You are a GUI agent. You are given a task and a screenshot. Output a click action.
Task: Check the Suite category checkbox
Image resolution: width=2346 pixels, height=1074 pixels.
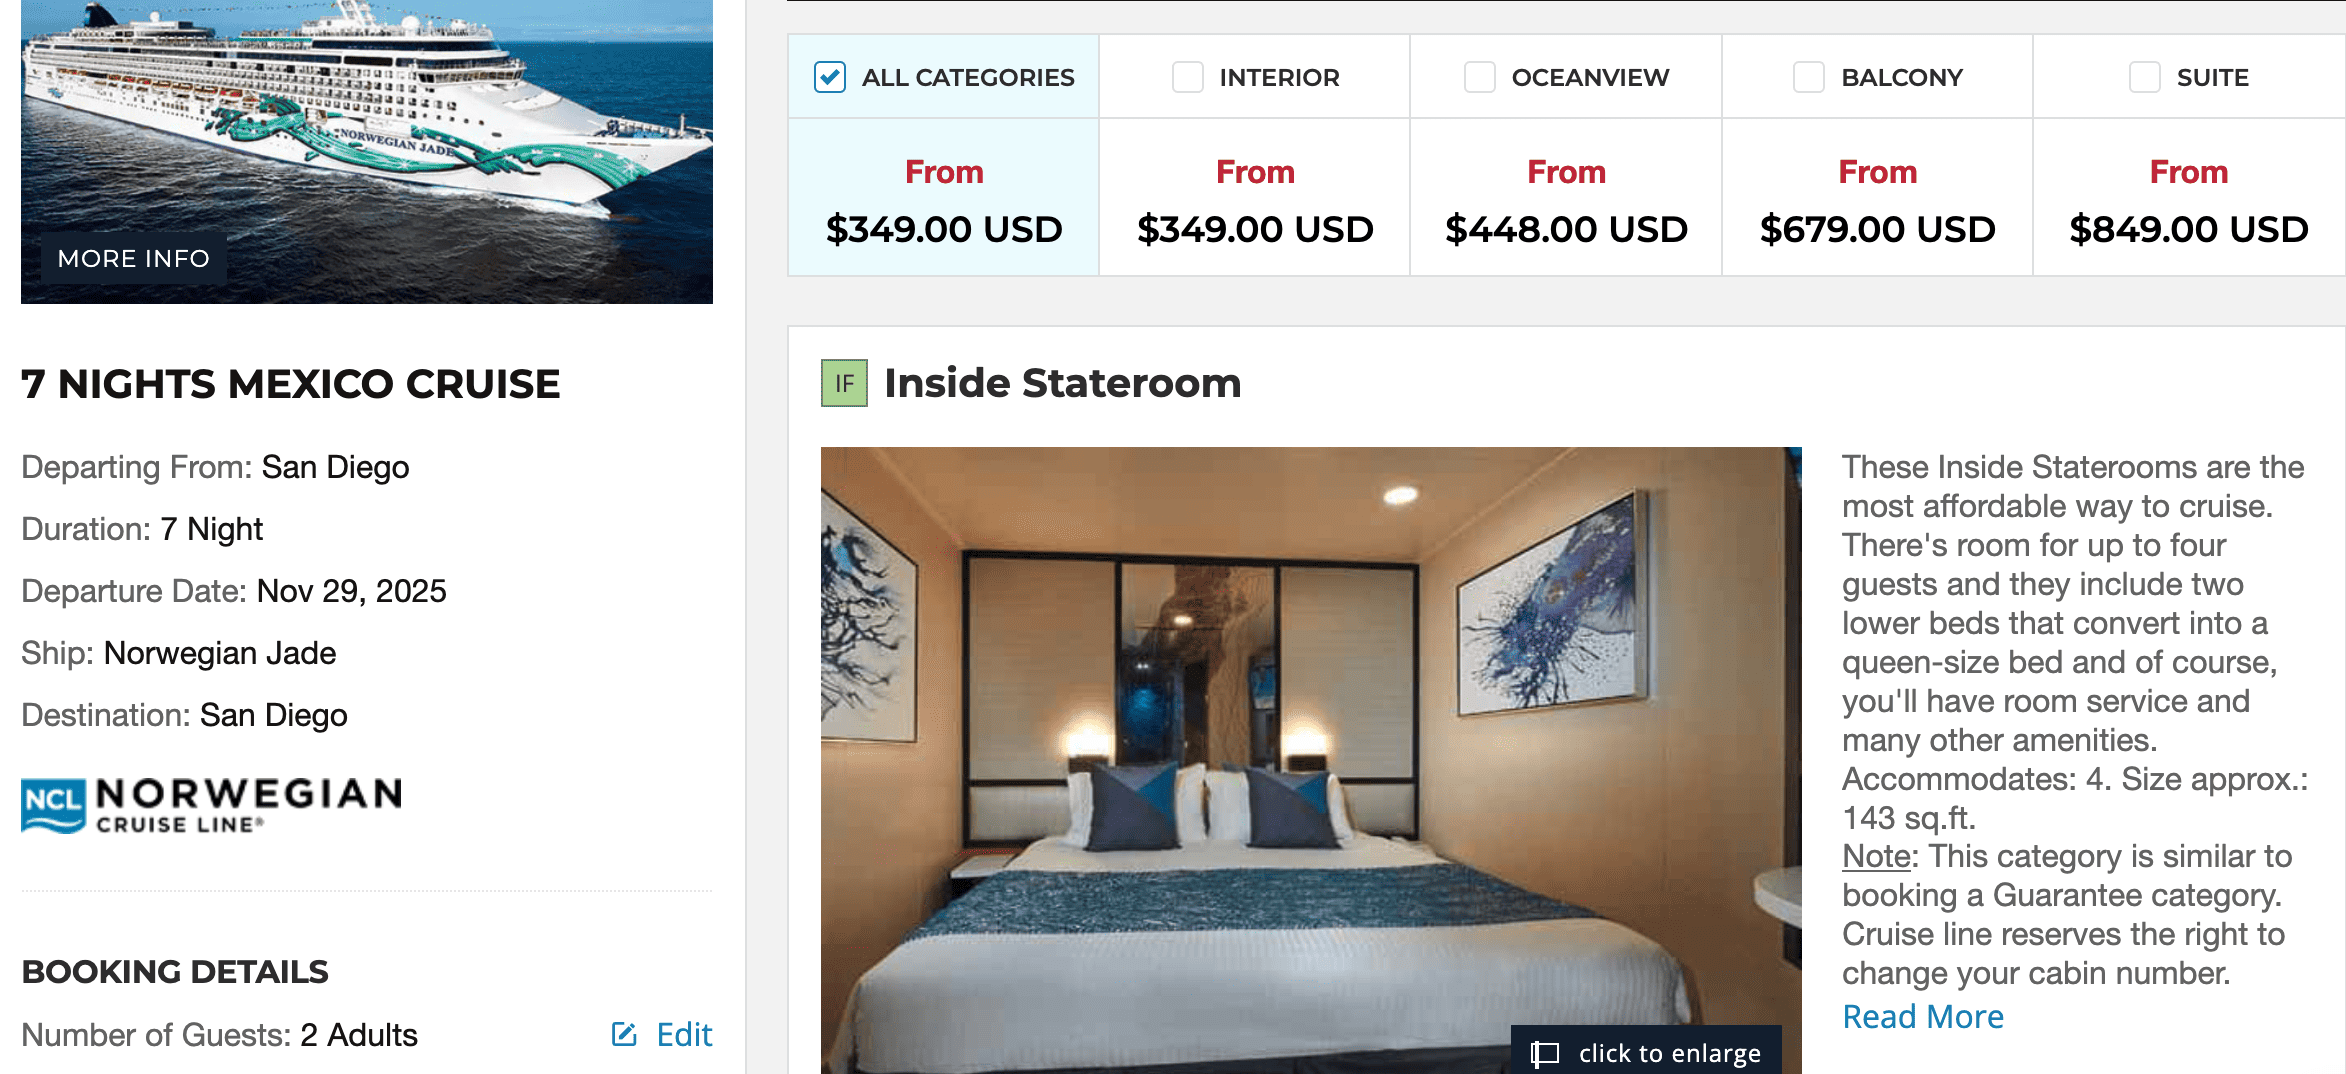click(2145, 77)
